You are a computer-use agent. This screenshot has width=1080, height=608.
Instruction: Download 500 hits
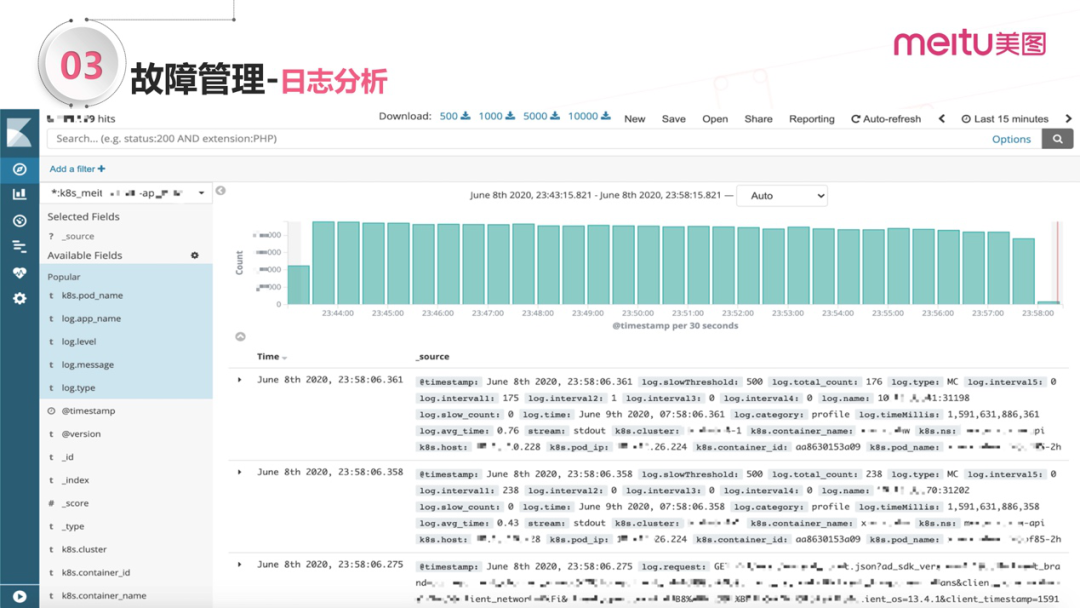454,117
